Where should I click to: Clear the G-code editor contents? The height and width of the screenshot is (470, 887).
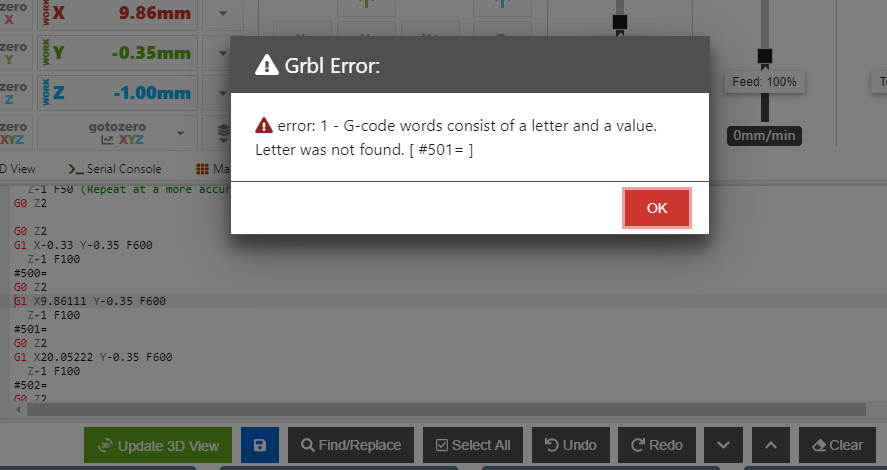tap(837, 445)
